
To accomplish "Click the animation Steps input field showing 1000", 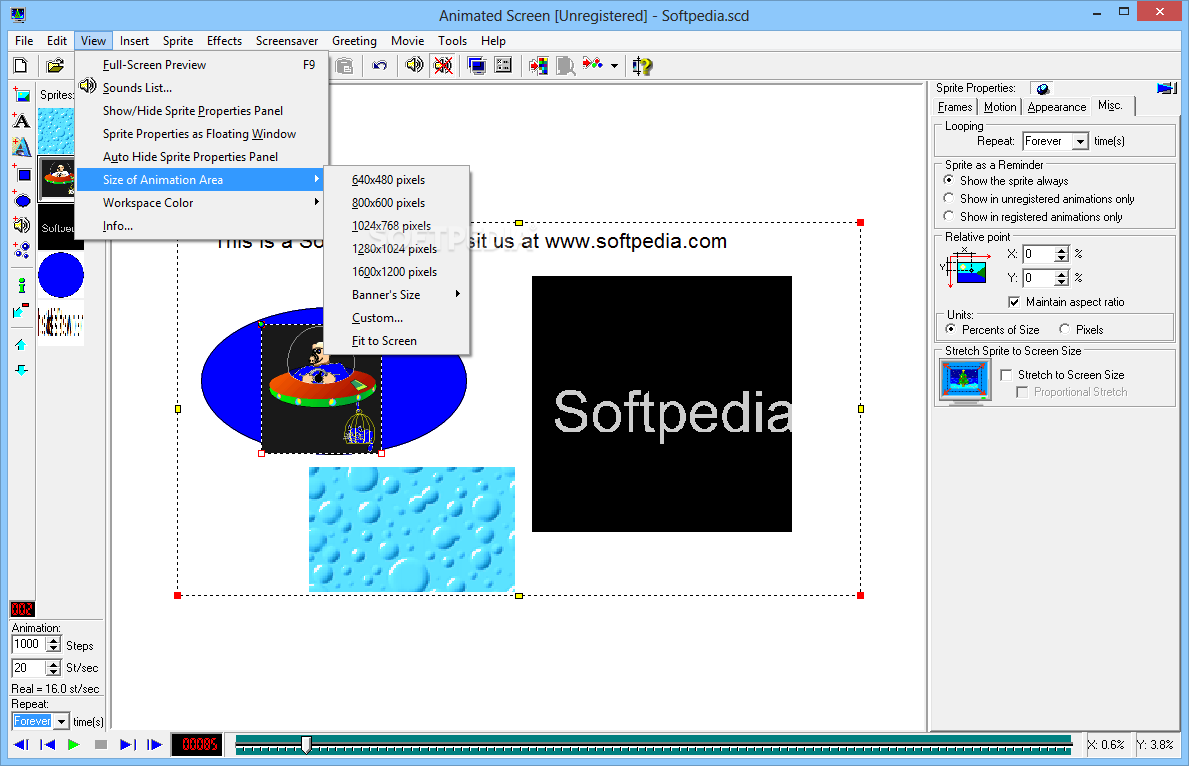I will (x=29, y=645).
